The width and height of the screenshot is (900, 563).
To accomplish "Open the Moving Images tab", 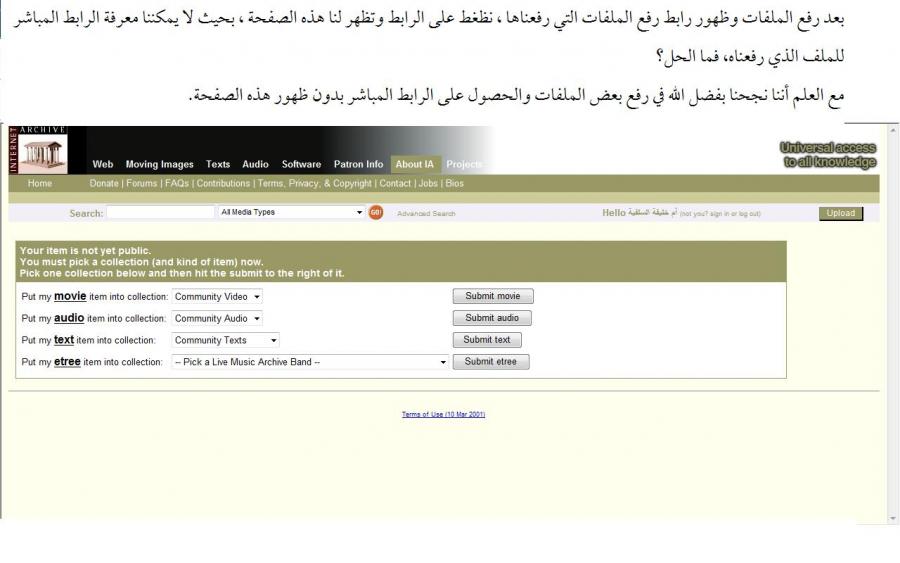I will click(159, 164).
